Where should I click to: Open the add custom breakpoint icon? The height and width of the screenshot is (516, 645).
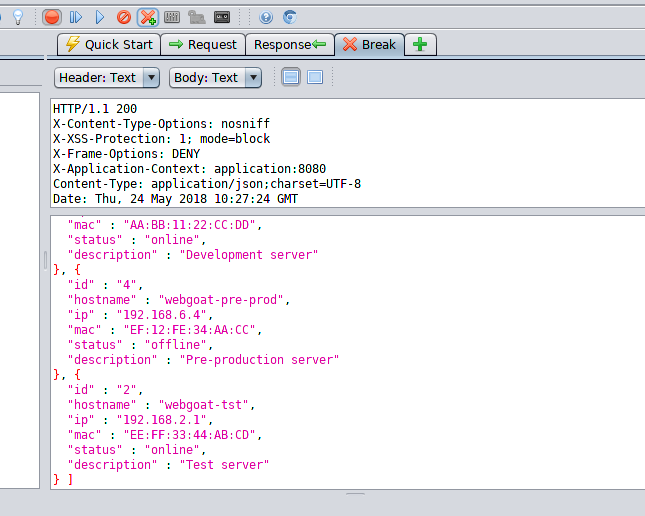[147, 17]
